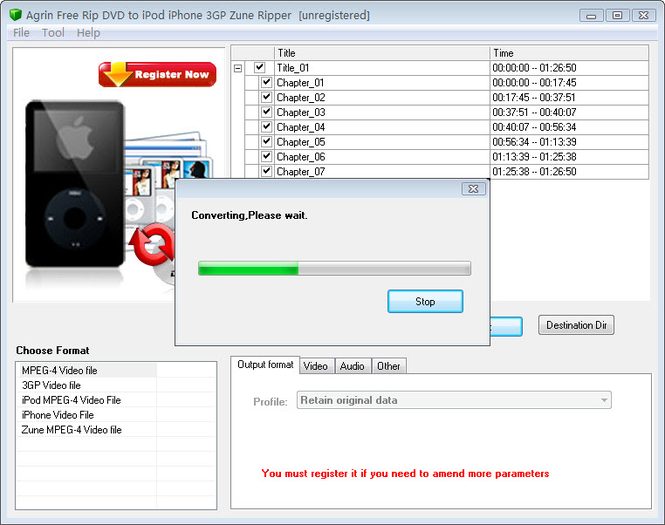Open the Destination Dir button
Viewport: 665px width, 525px height.
[x=576, y=325]
